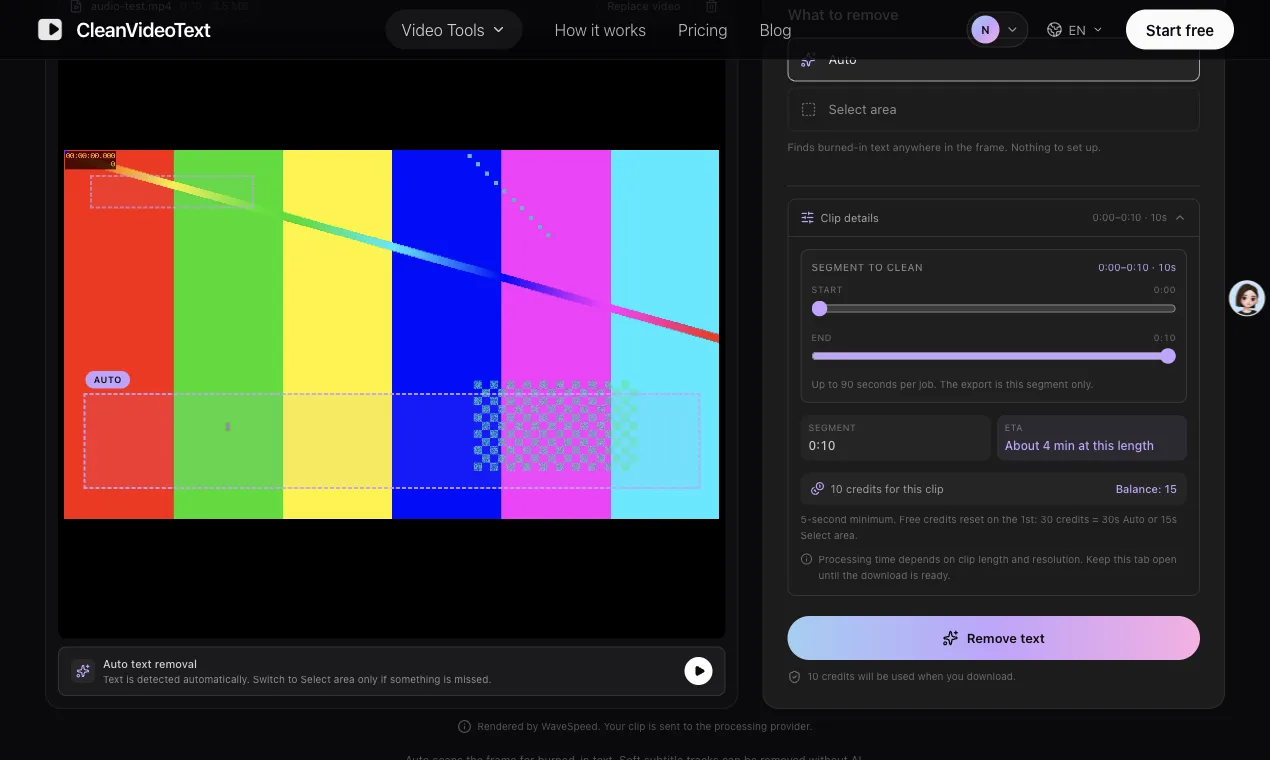Click the large dashed detection box on preview
This screenshot has height=760, width=1270.
pos(391,441)
